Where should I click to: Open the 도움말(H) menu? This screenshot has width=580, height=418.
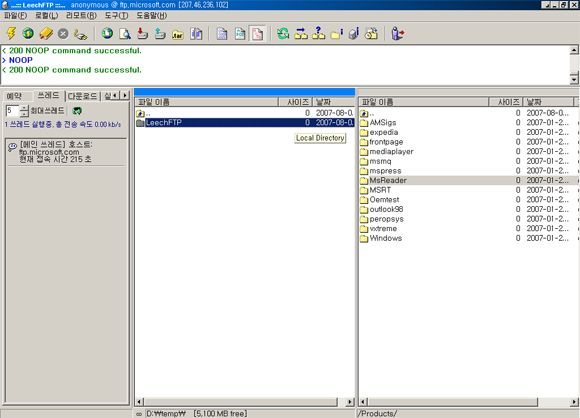pos(152,16)
